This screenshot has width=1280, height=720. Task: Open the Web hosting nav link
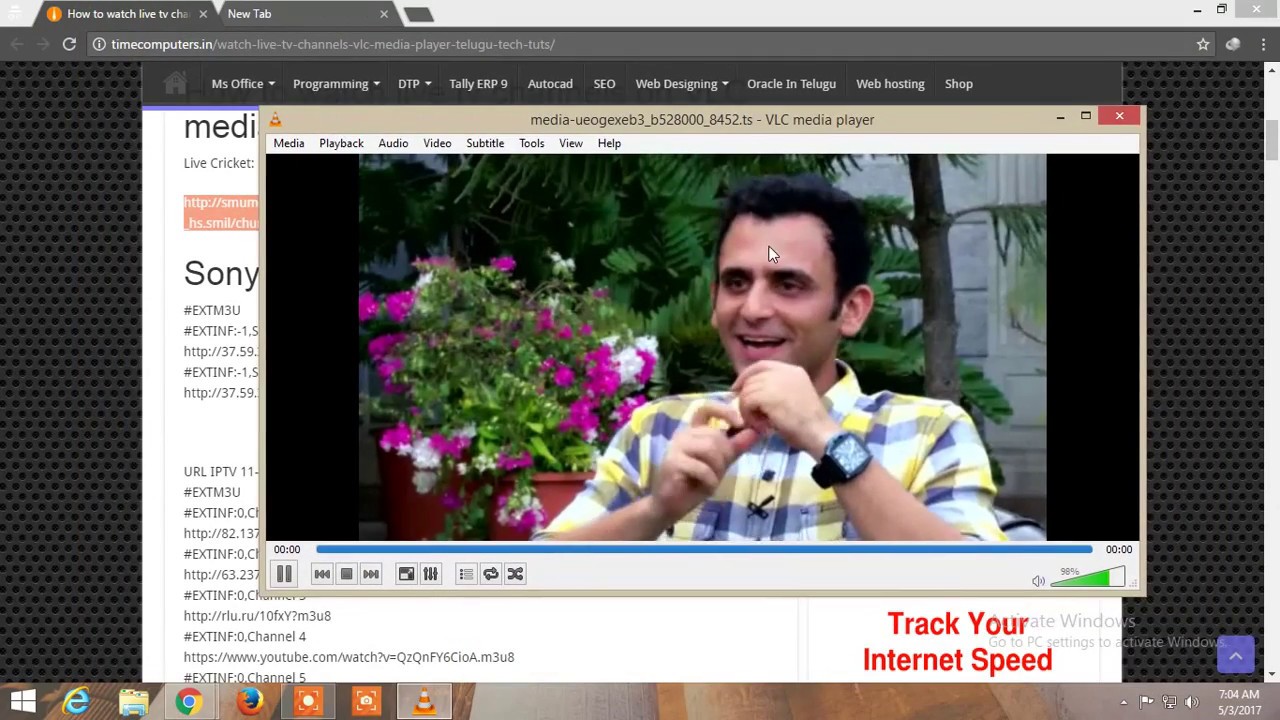coord(890,84)
